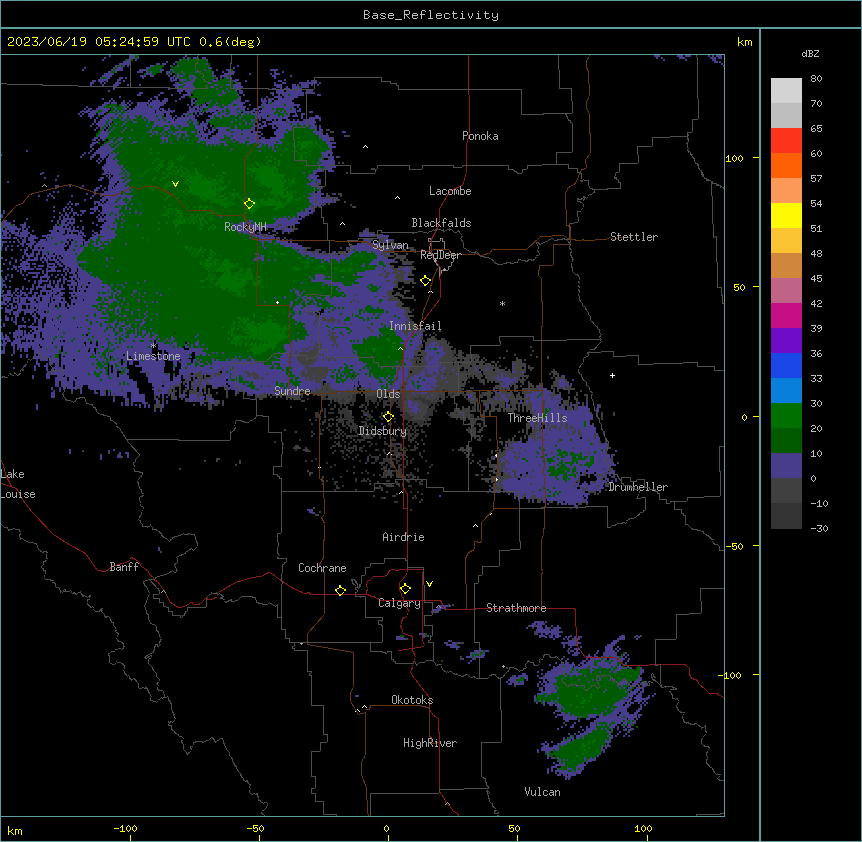Click the 57 value in the dBZ legend

[816, 179]
